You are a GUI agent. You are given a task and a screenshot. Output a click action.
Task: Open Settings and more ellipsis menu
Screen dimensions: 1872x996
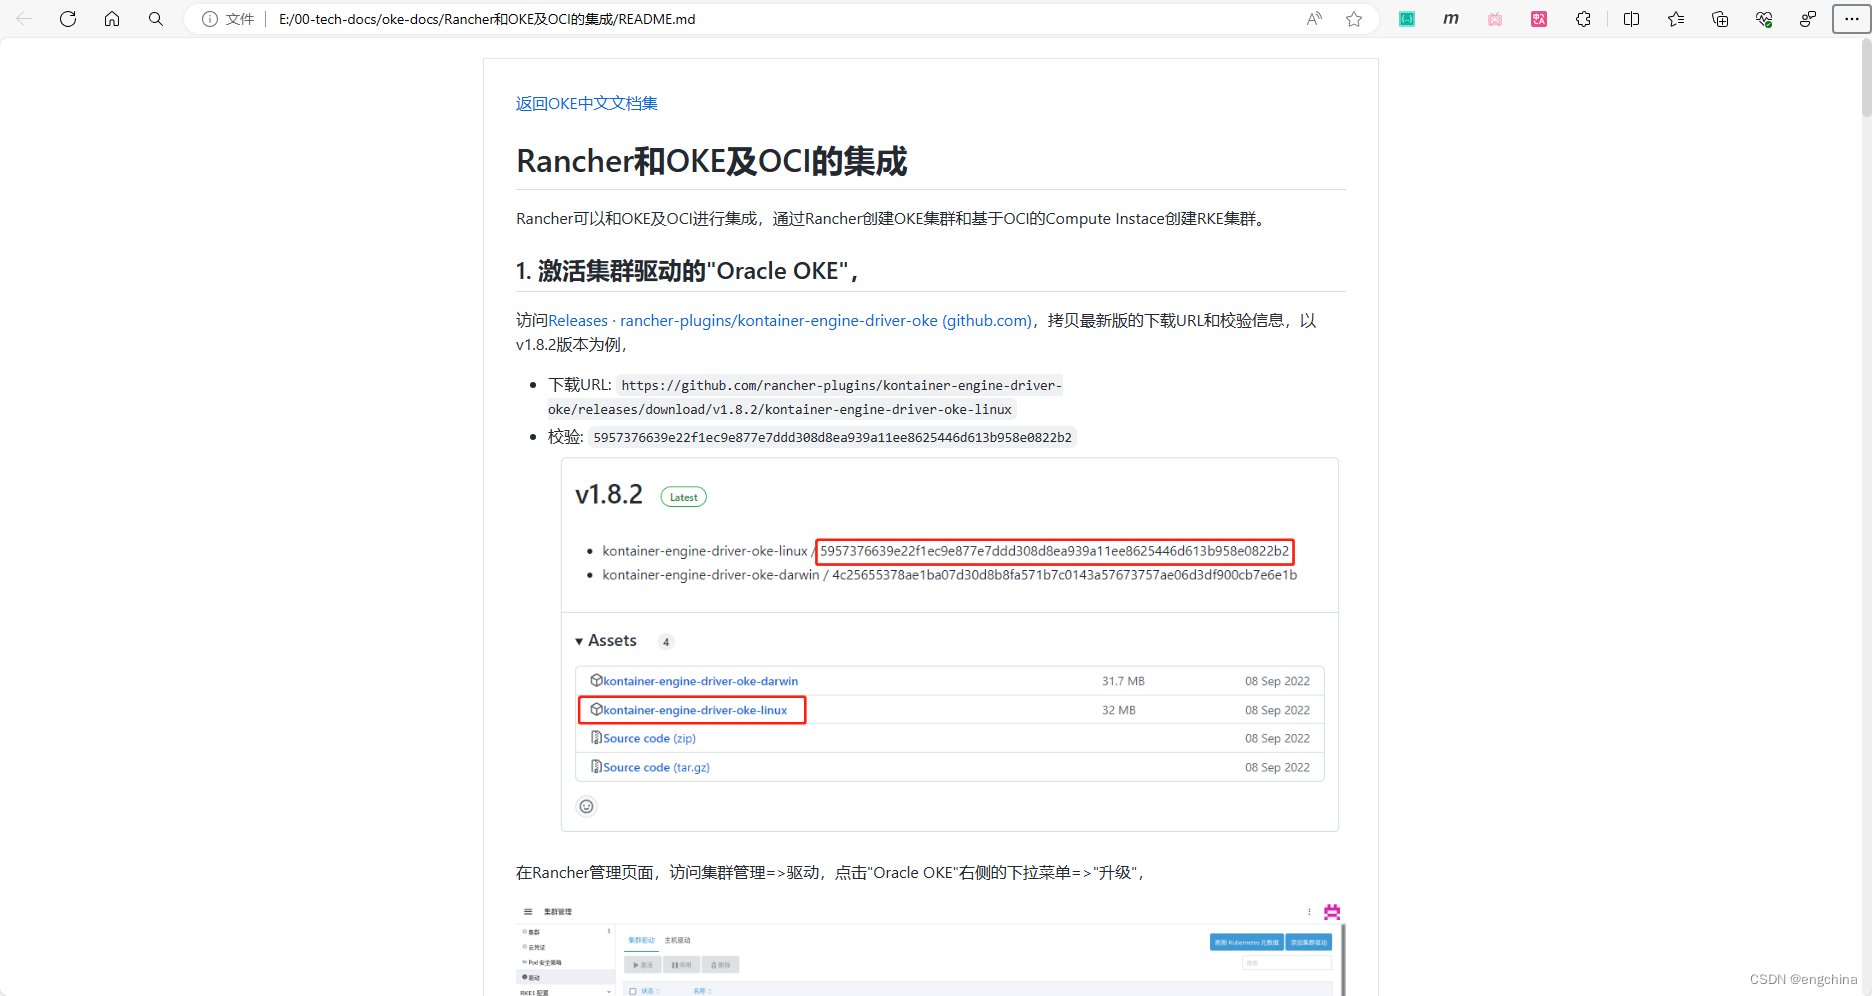point(1852,19)
